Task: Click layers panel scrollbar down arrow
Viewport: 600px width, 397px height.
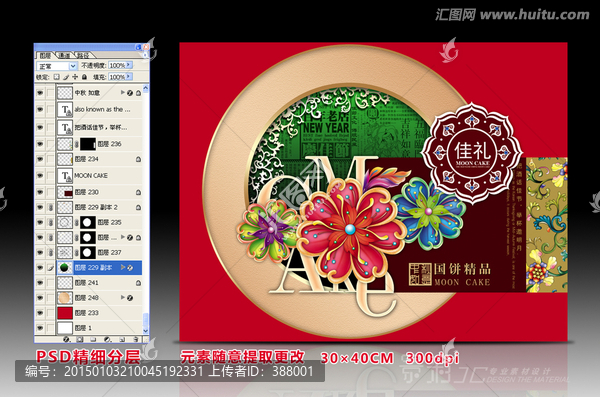Action: 145,331
